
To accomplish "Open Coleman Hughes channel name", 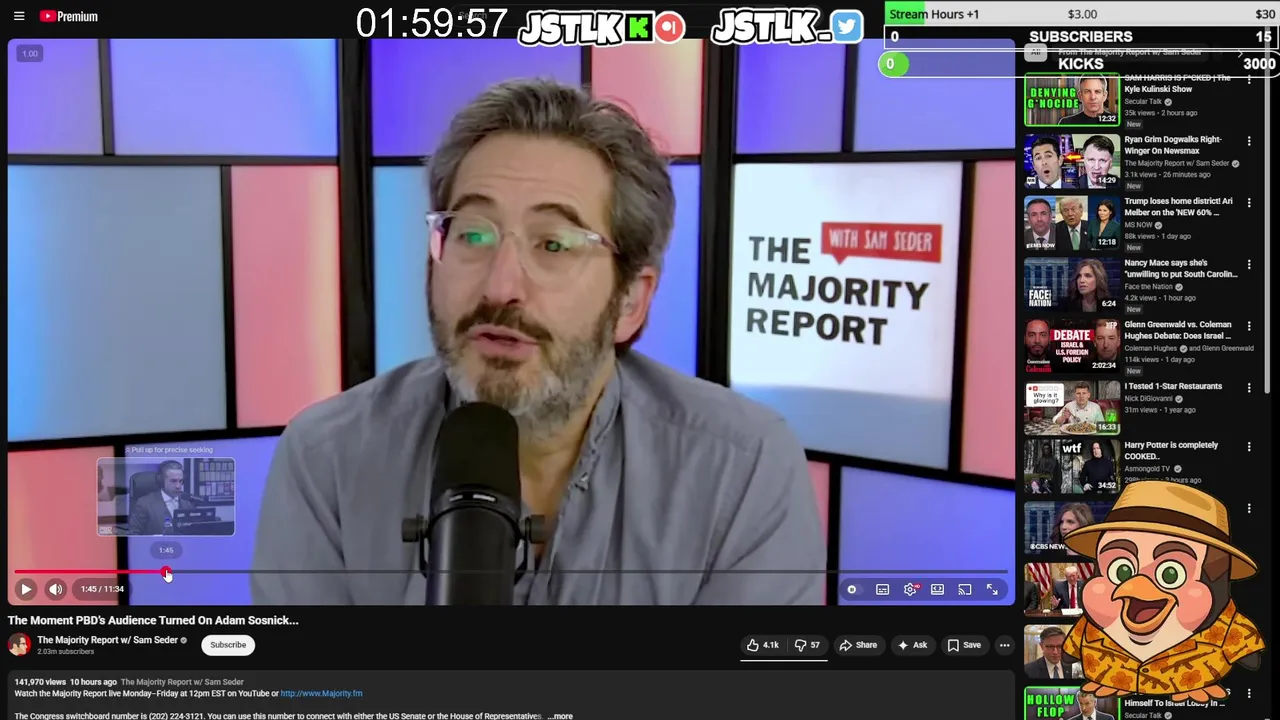I will click(1150, 348).
